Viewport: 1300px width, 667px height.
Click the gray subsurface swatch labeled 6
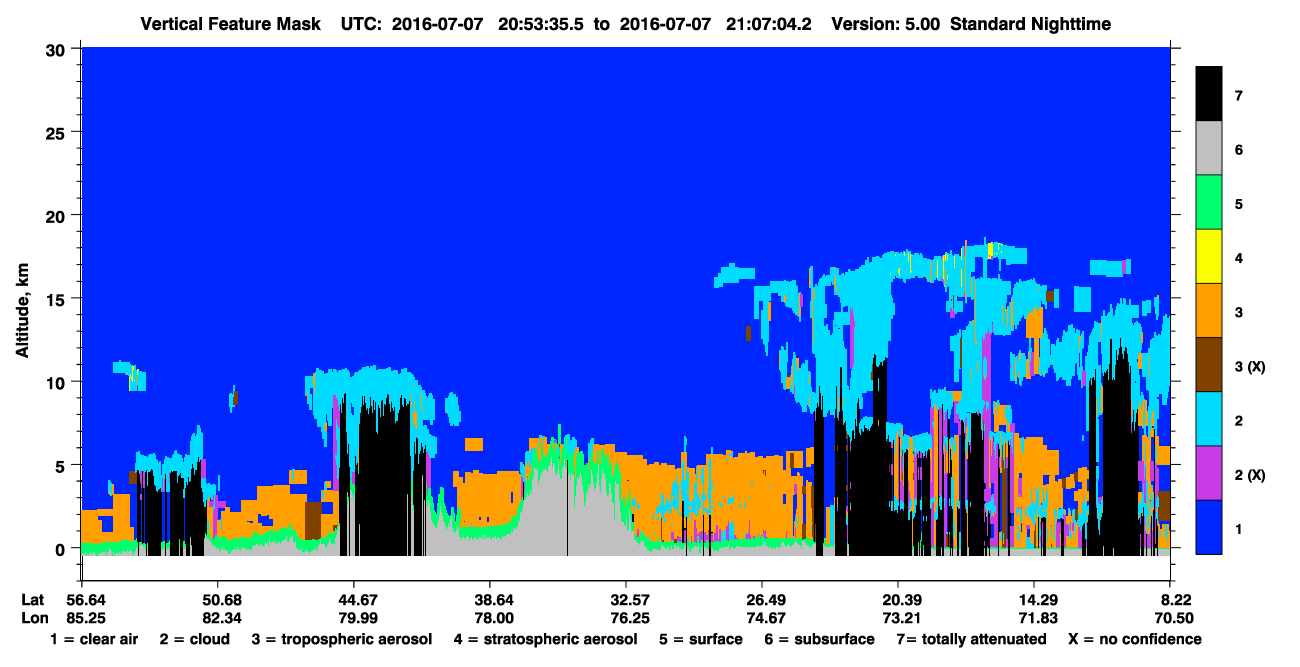point(1209,149)
